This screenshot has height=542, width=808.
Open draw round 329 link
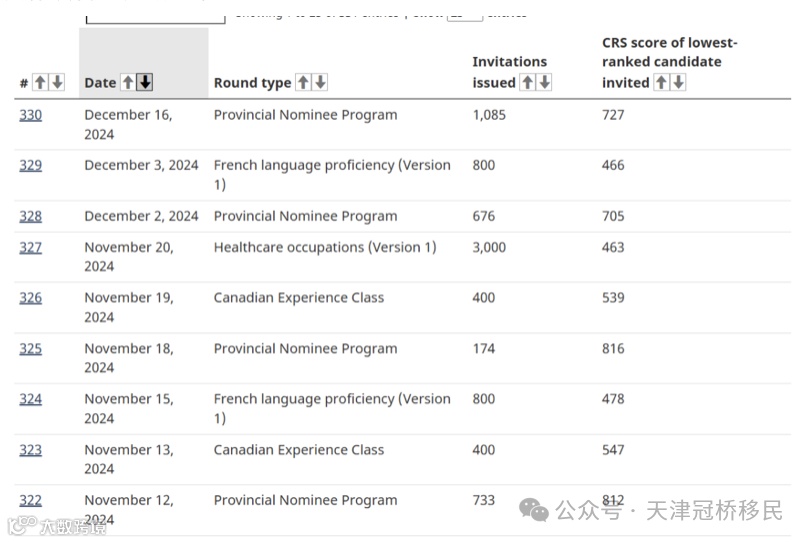31,165
